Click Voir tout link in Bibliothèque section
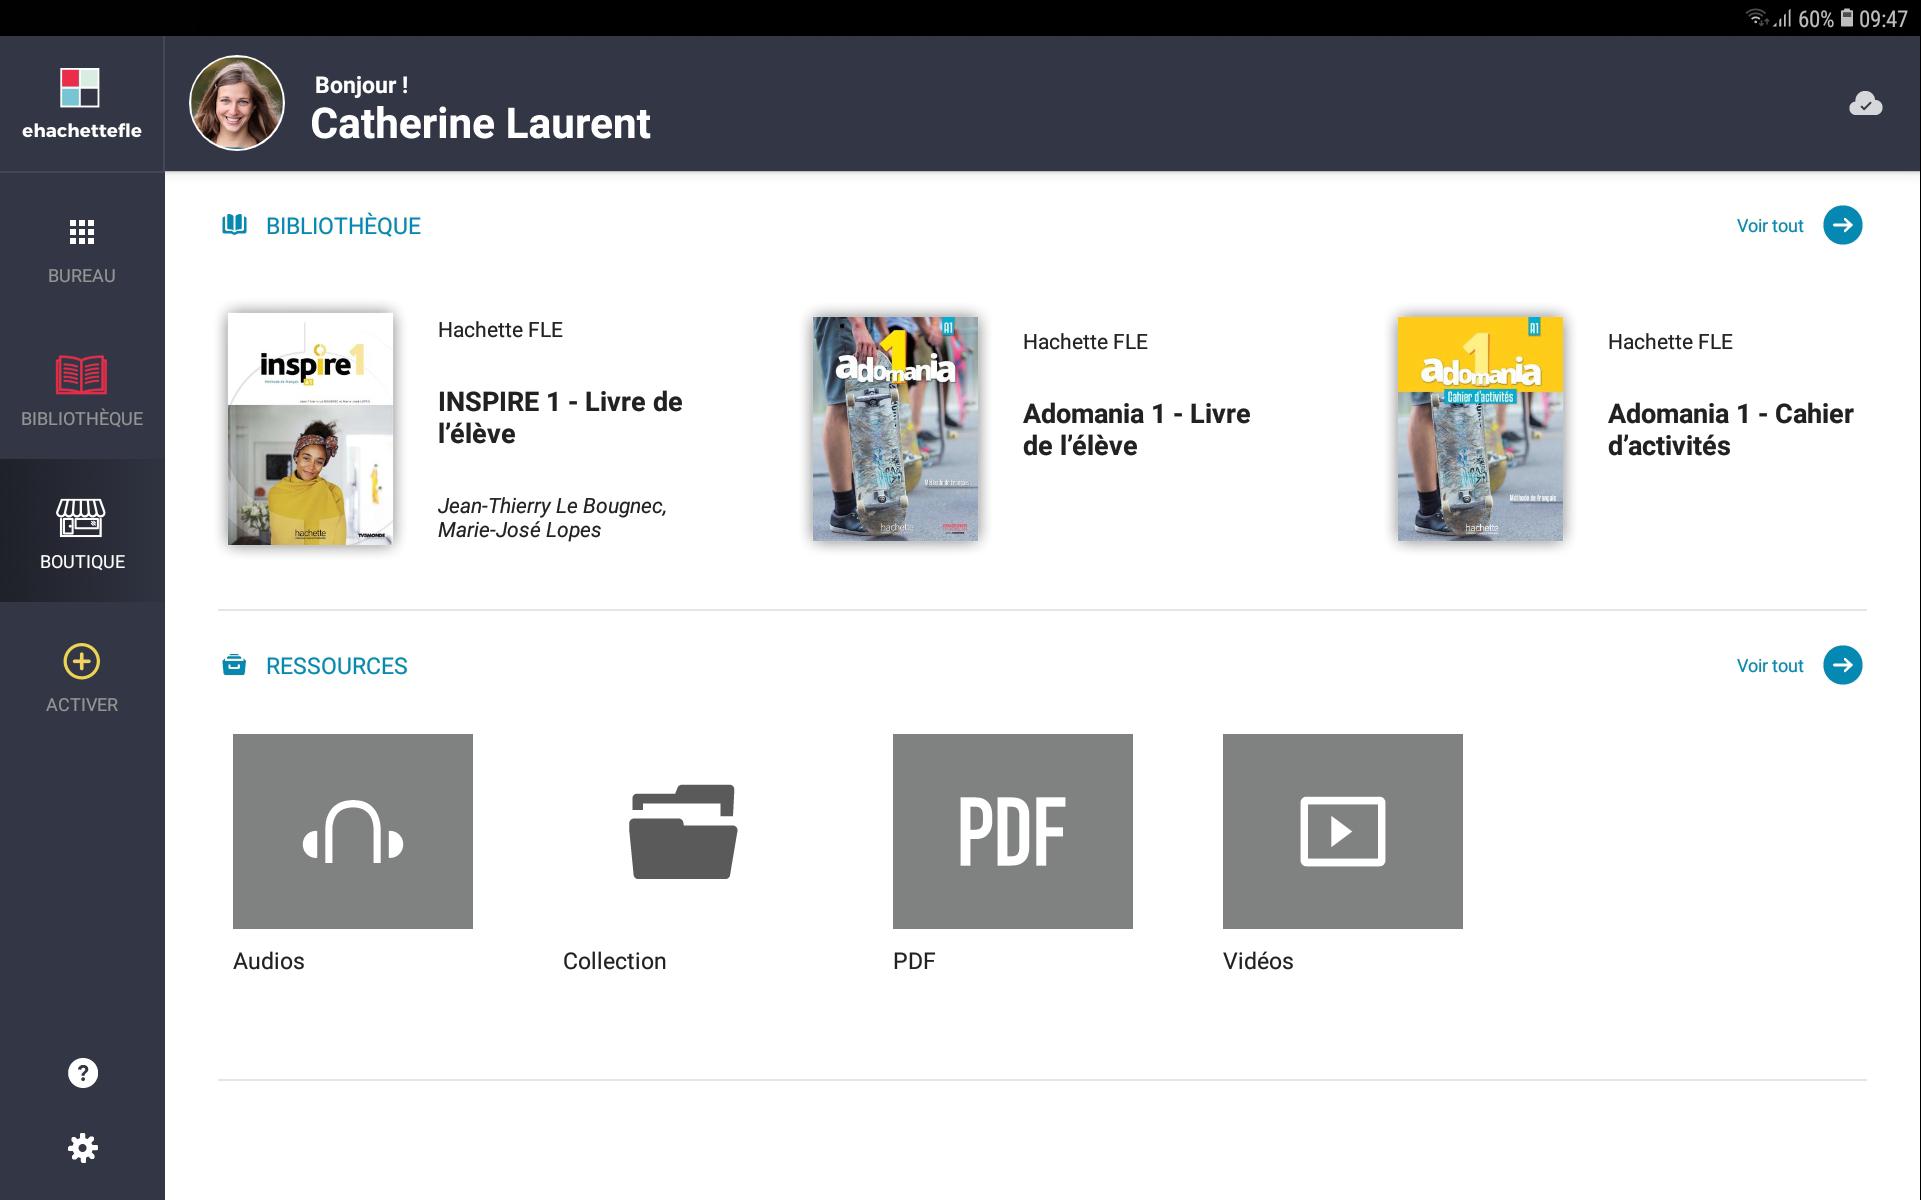Screen dimensions: 1921x1200 point(1770,226)
